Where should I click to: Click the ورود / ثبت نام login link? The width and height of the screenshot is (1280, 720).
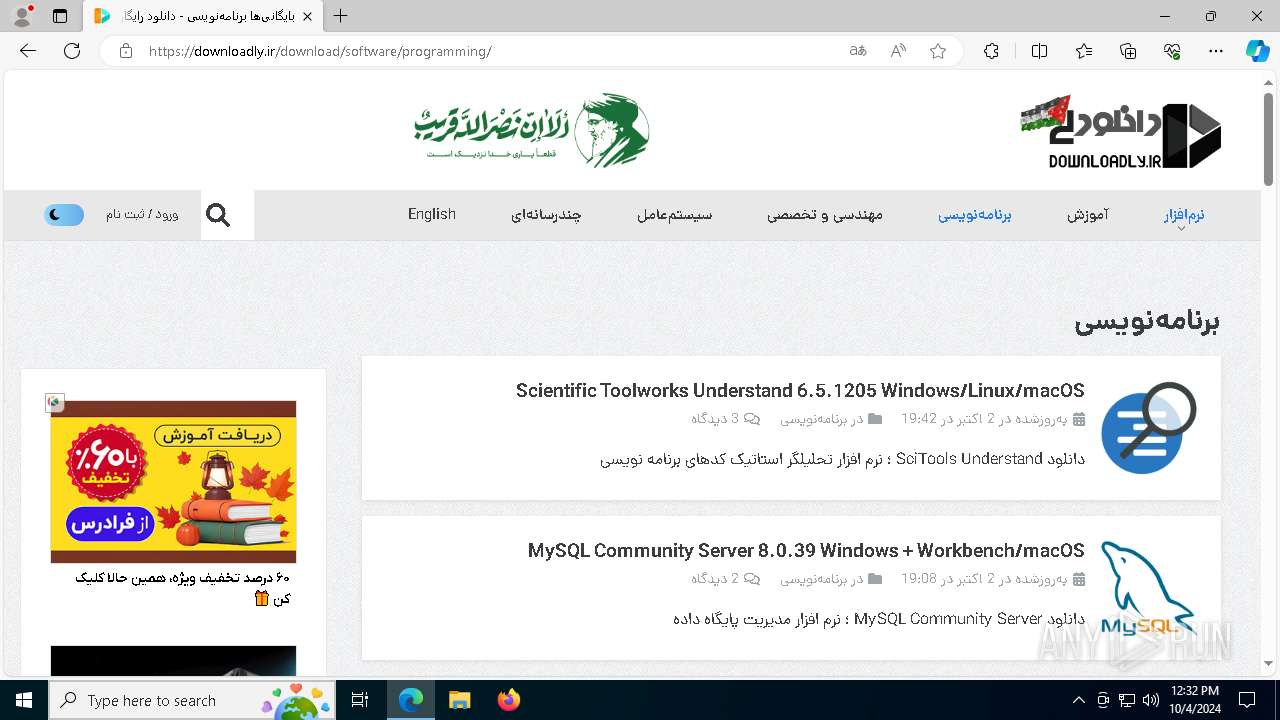tap(142, 214)
